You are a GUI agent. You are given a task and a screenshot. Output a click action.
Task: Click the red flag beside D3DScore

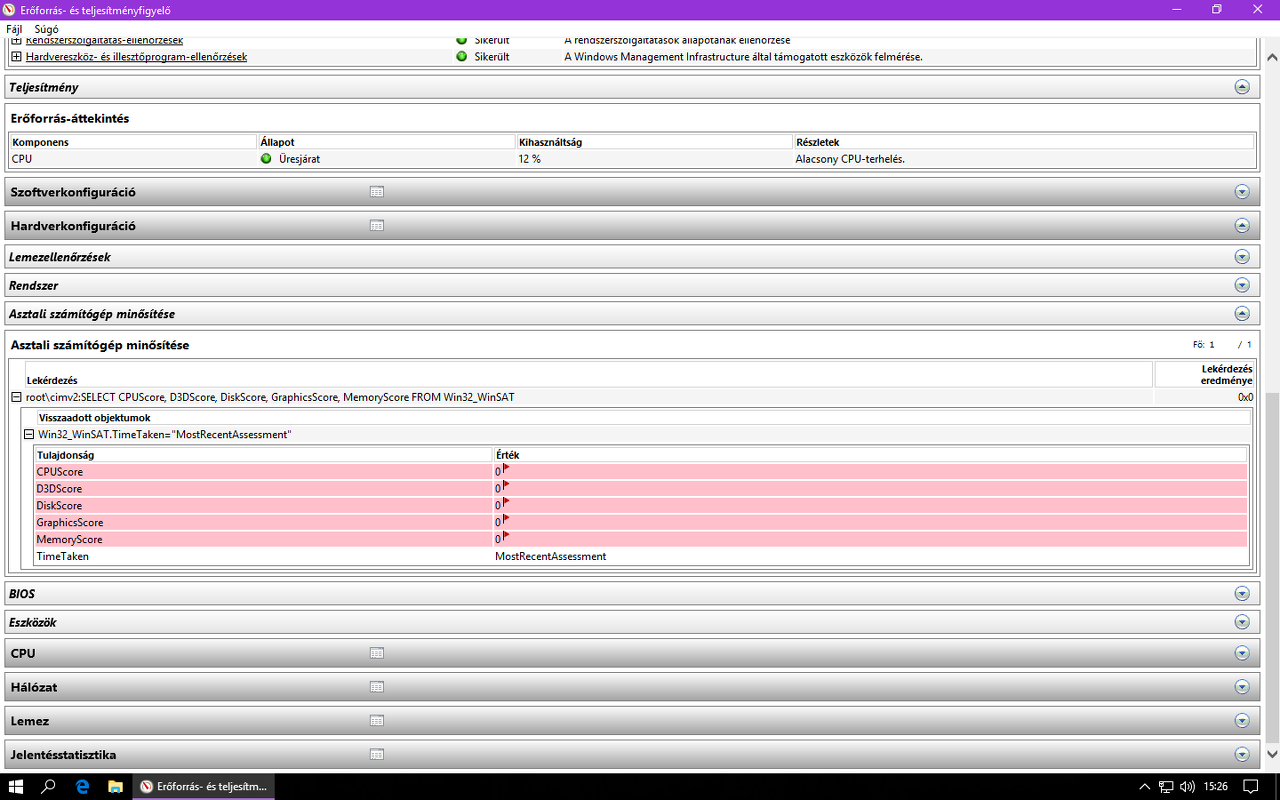[x=506, y=485]
